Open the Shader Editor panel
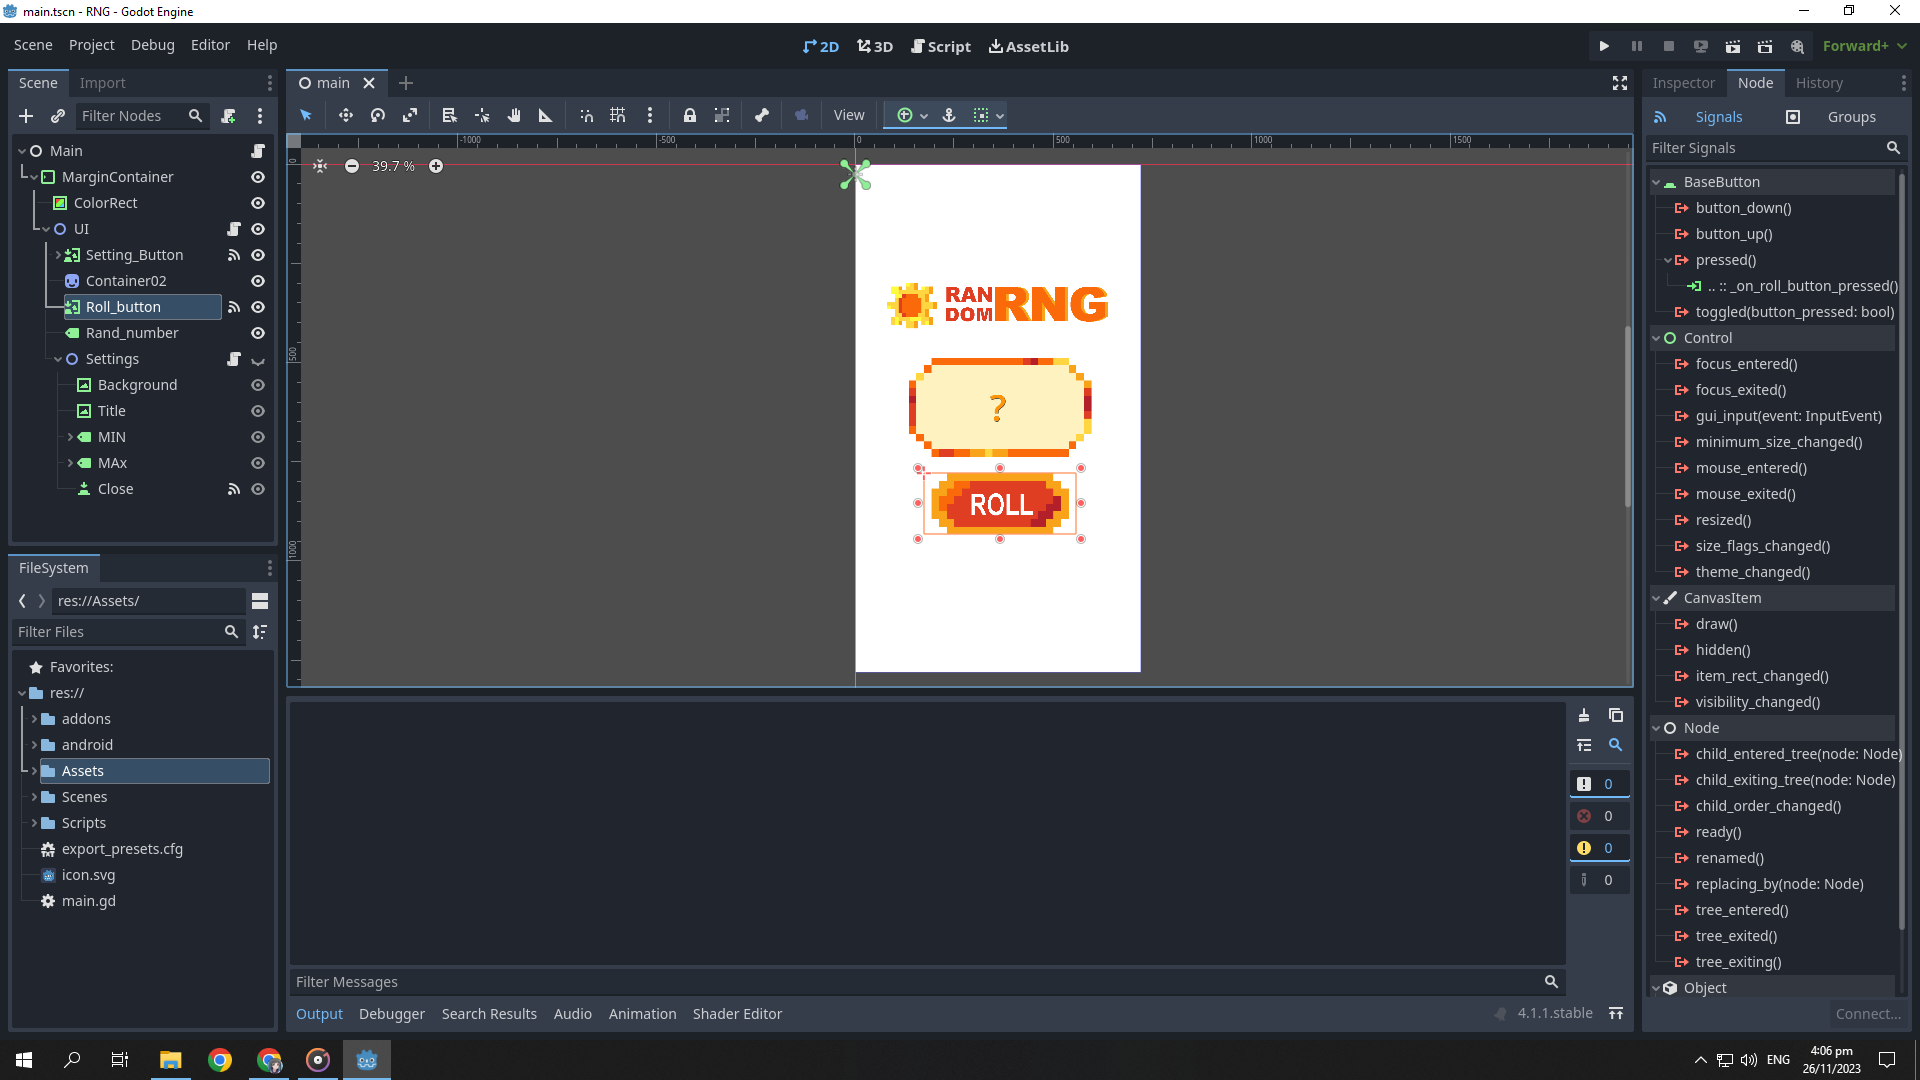Viewport: 1920px width, 1080px height. click(x=737, y=1014)
